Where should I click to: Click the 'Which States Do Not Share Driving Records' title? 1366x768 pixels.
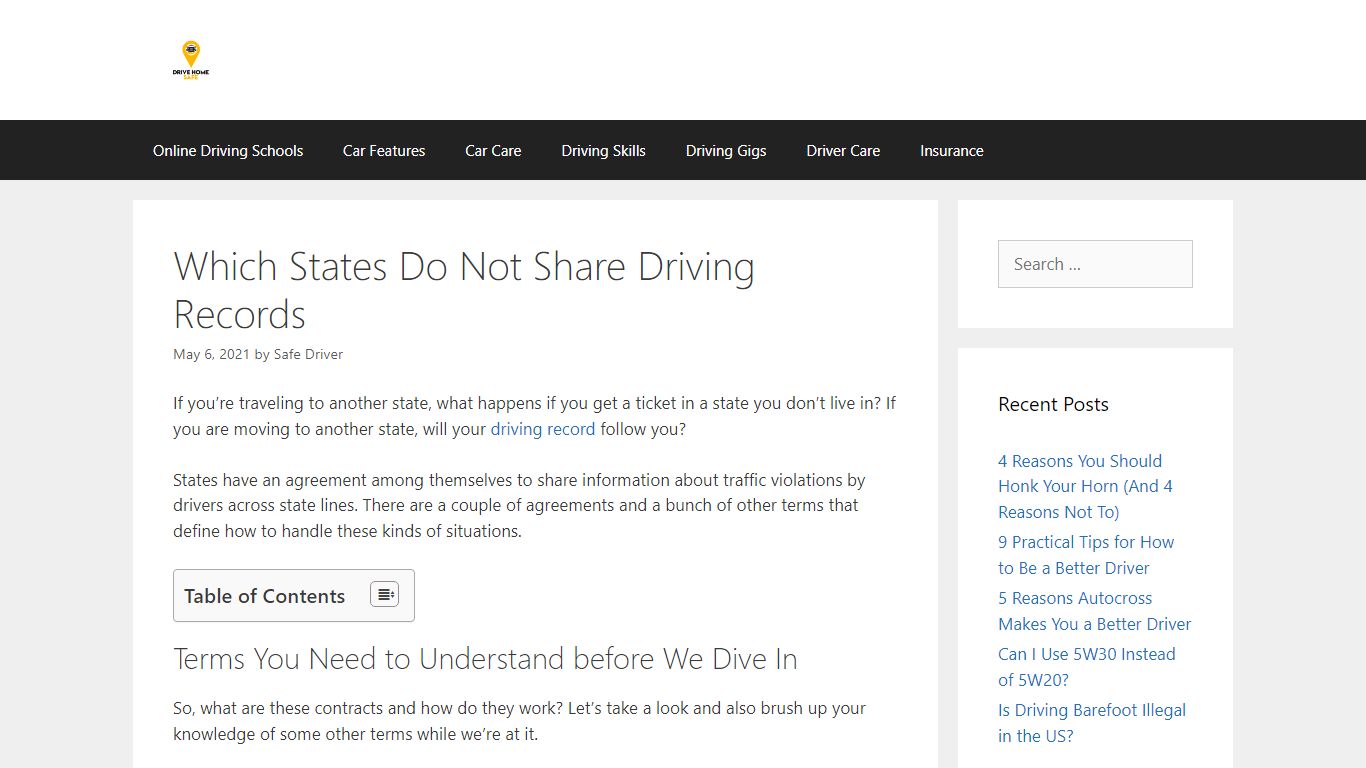pyautogui.click(x=464, y=290)
